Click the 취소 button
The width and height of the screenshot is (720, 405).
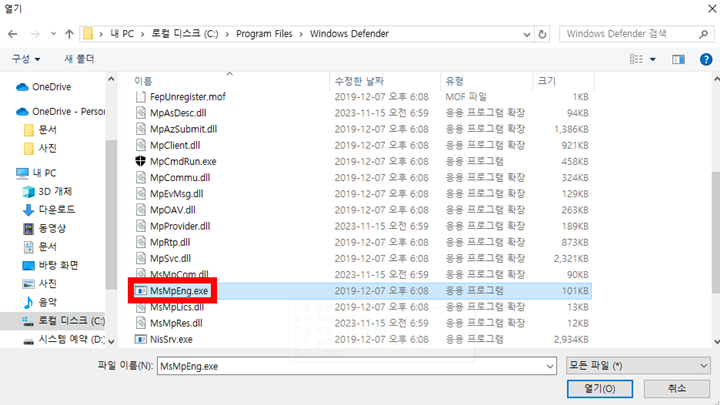[x=677, y=388]
